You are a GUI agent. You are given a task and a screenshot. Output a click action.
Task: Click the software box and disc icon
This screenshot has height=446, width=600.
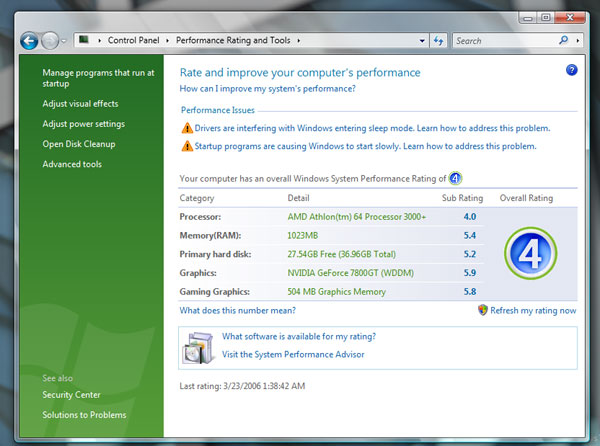199,348
